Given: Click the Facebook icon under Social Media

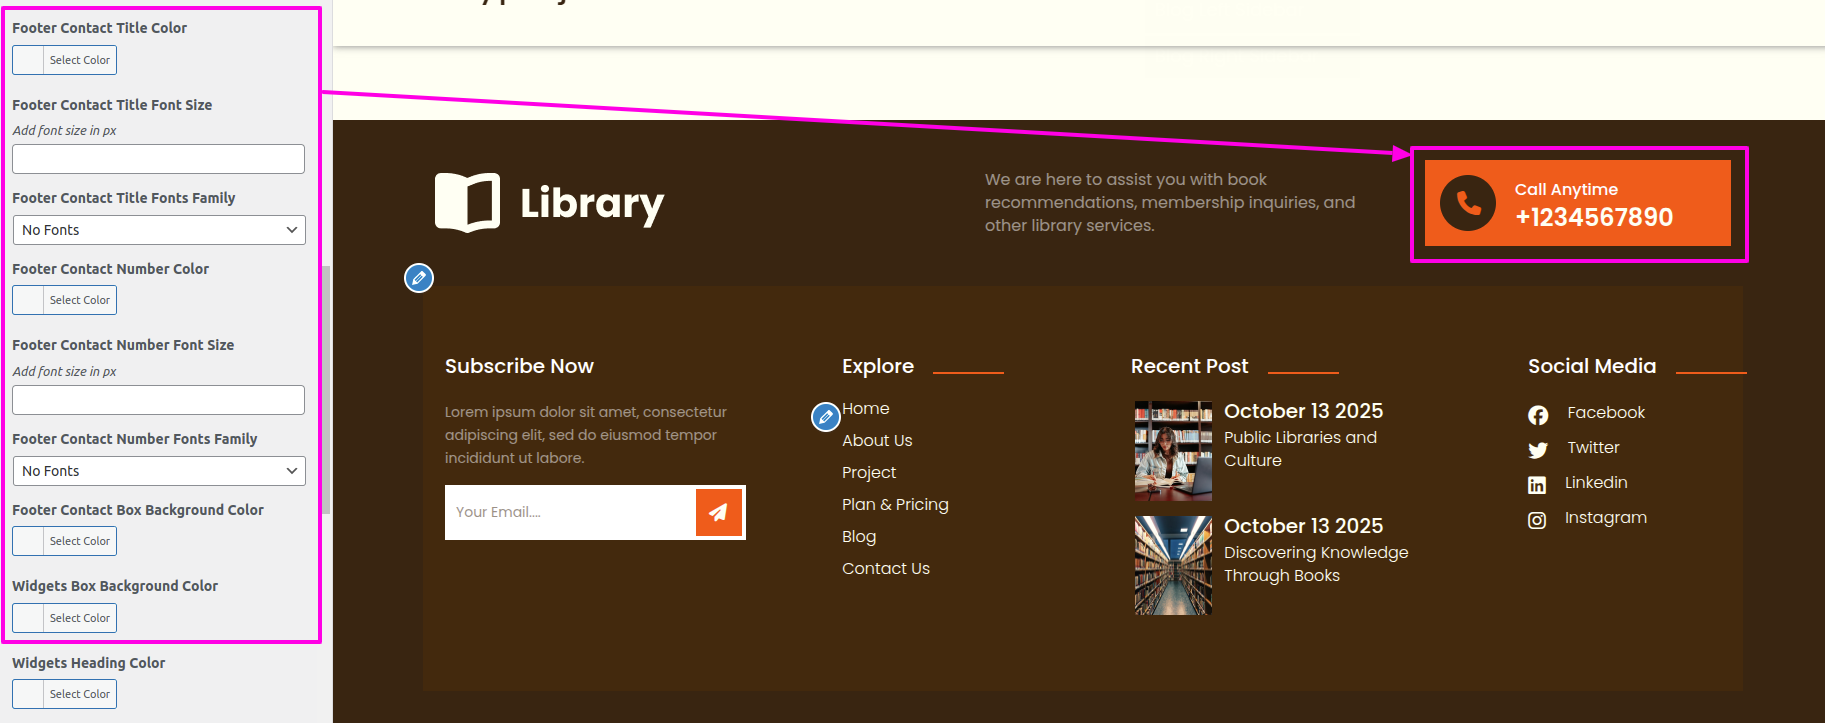Looking at the screenshot, I should tap(1538, 415).
